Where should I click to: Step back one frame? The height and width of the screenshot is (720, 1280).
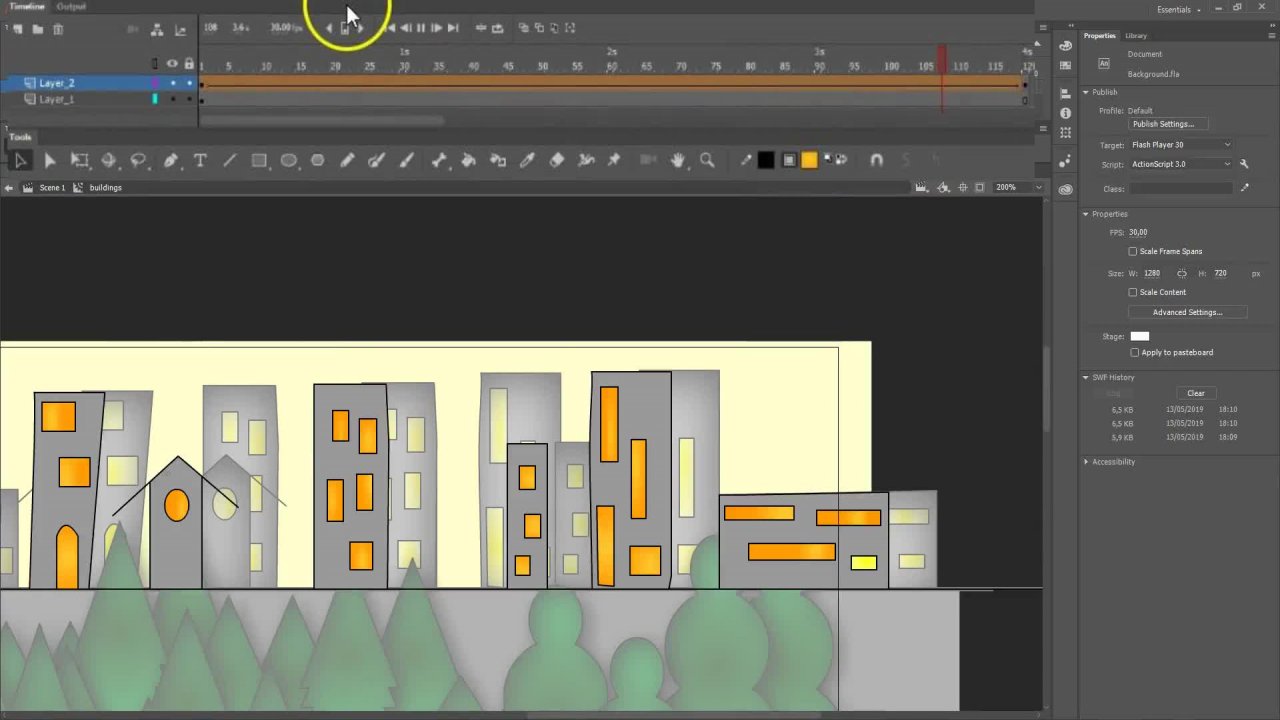pyautogui.click(x=405, y=28)
